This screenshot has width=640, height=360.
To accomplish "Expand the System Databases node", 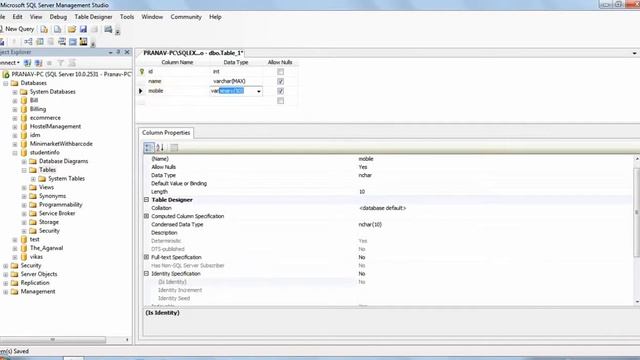I will 15,92.
